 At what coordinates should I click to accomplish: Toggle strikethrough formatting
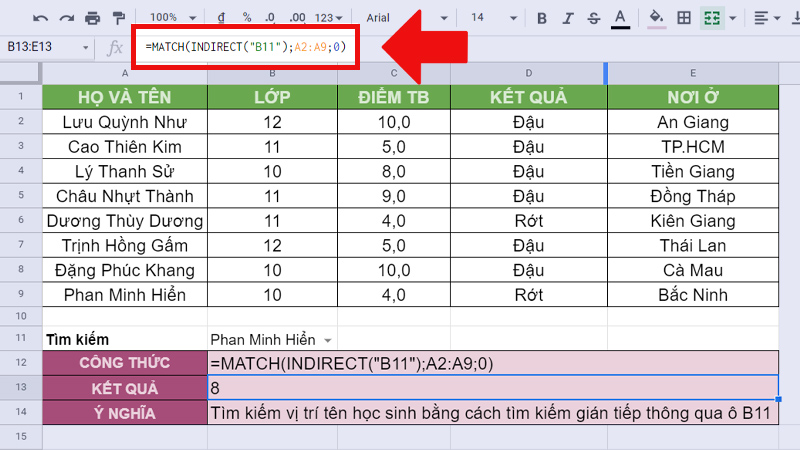point(593,18)
